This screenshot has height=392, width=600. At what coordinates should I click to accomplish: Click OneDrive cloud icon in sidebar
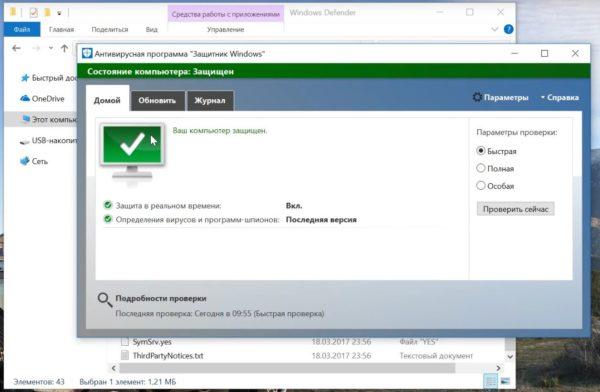(25, 98)
